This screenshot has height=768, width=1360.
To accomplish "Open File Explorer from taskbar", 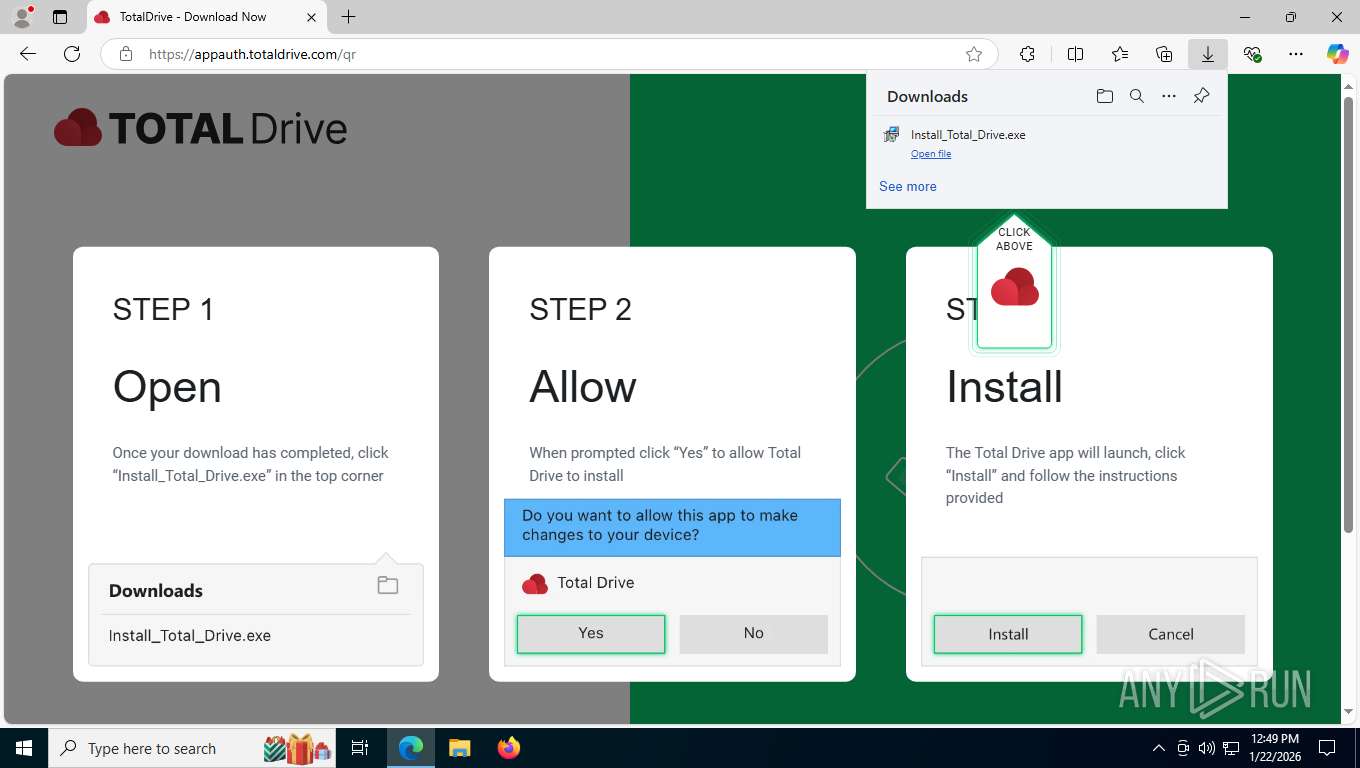I will click(460, 748).
